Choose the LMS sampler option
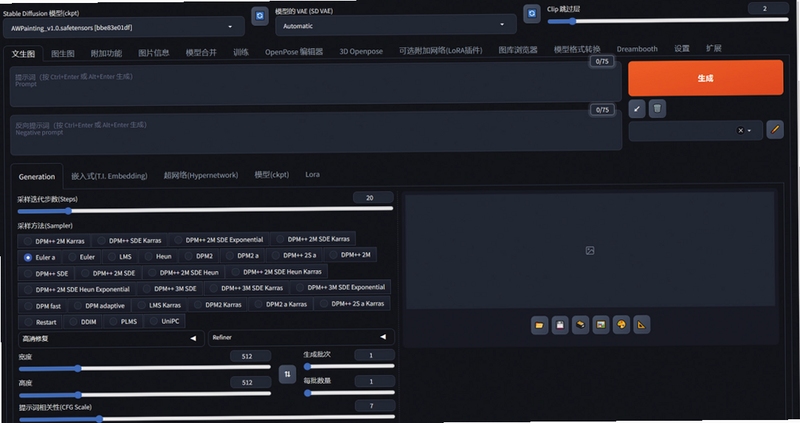 [119, 257]
